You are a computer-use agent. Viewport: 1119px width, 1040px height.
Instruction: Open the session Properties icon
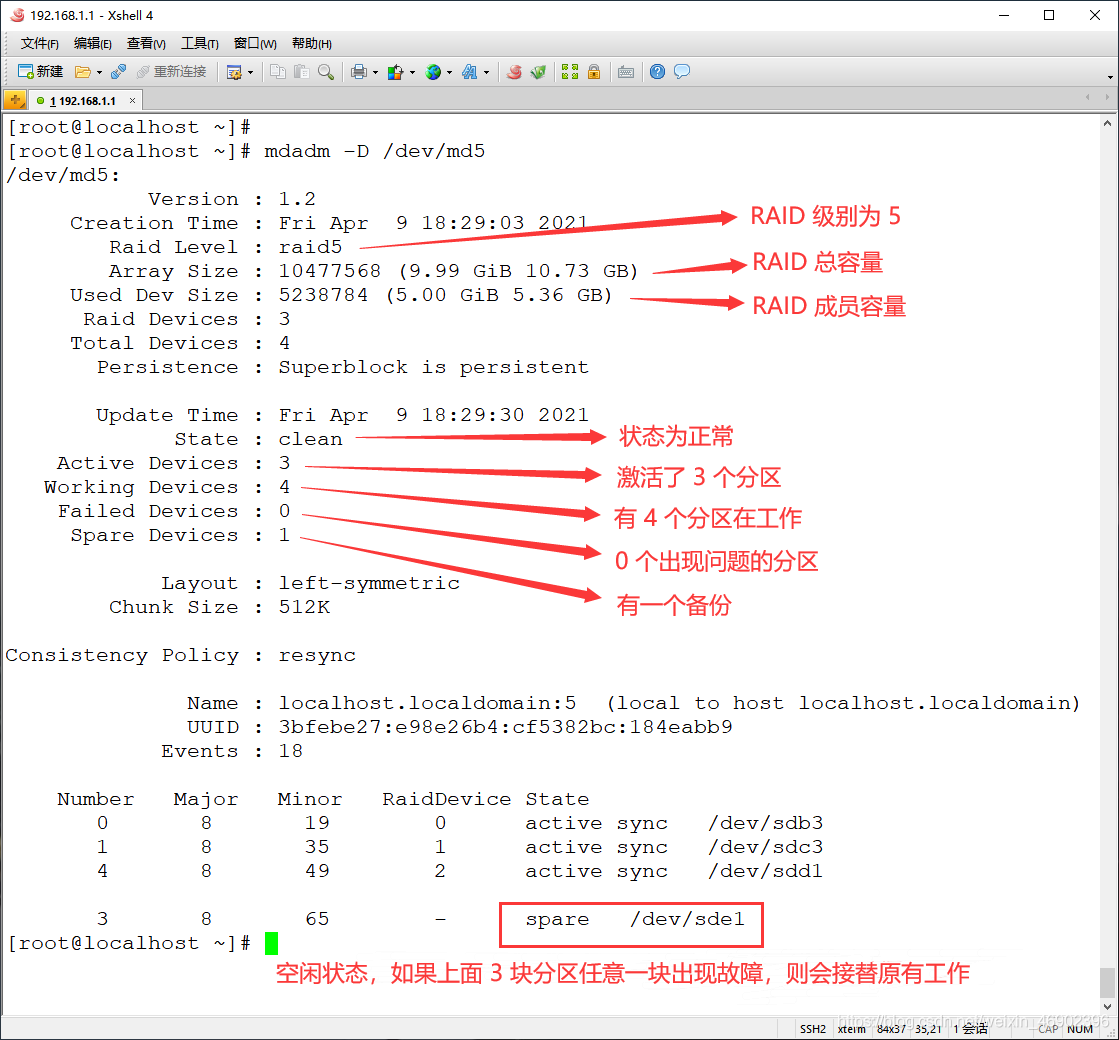[x=234, y=72]
